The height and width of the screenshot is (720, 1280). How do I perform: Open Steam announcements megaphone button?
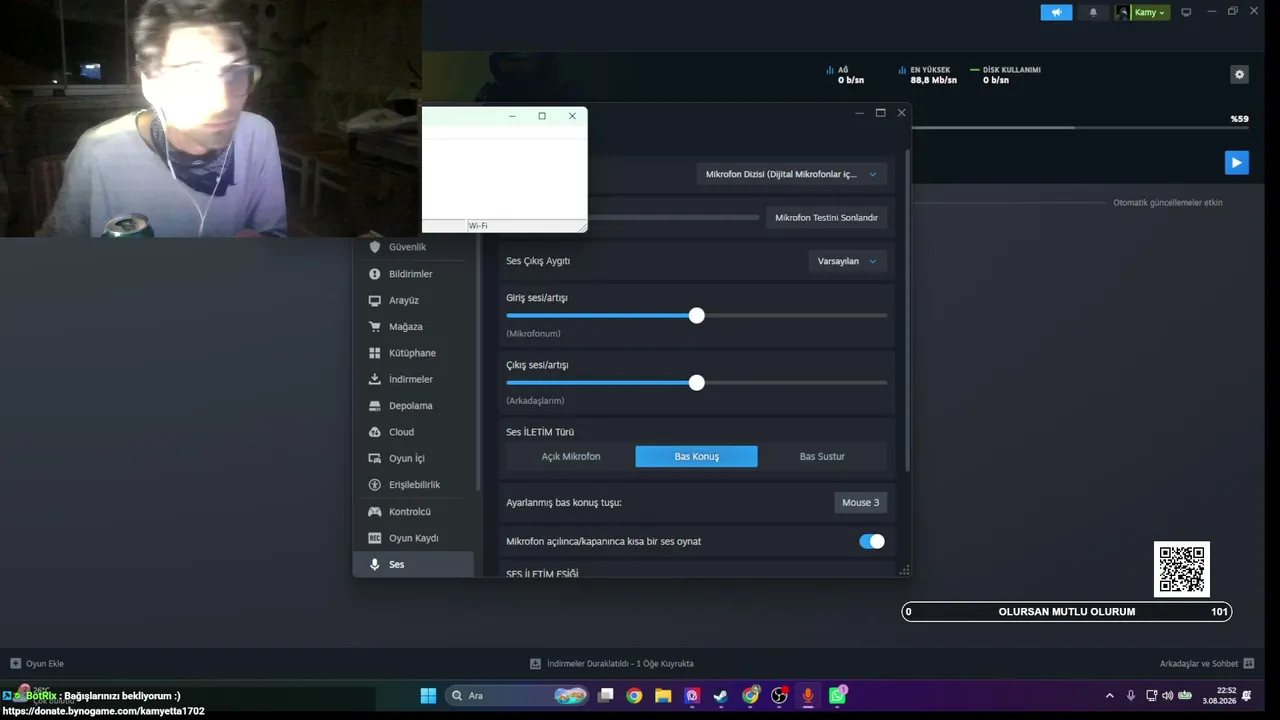[1056, 12]
